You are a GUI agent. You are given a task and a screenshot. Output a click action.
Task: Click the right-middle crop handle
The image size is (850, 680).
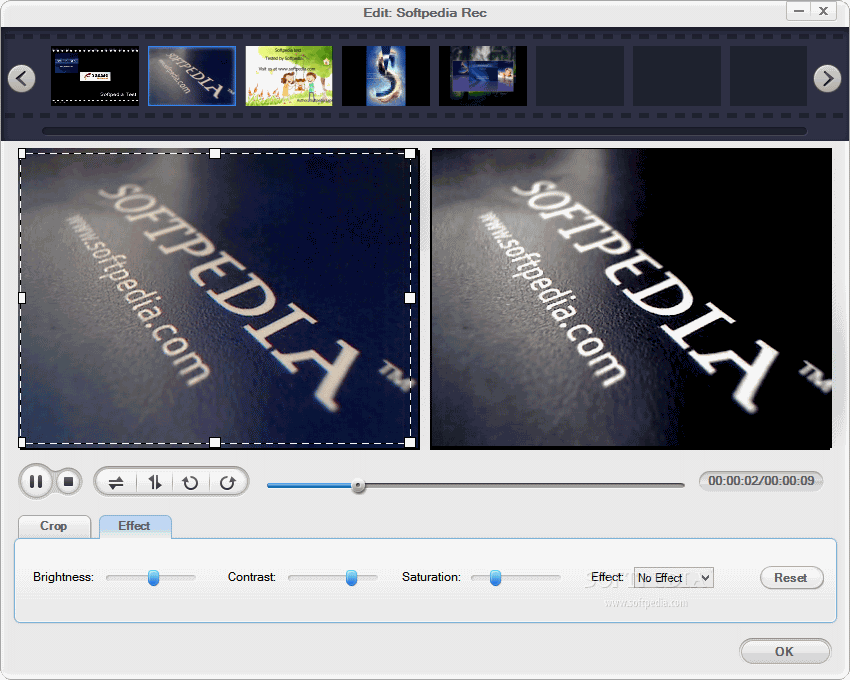point(410,298)
